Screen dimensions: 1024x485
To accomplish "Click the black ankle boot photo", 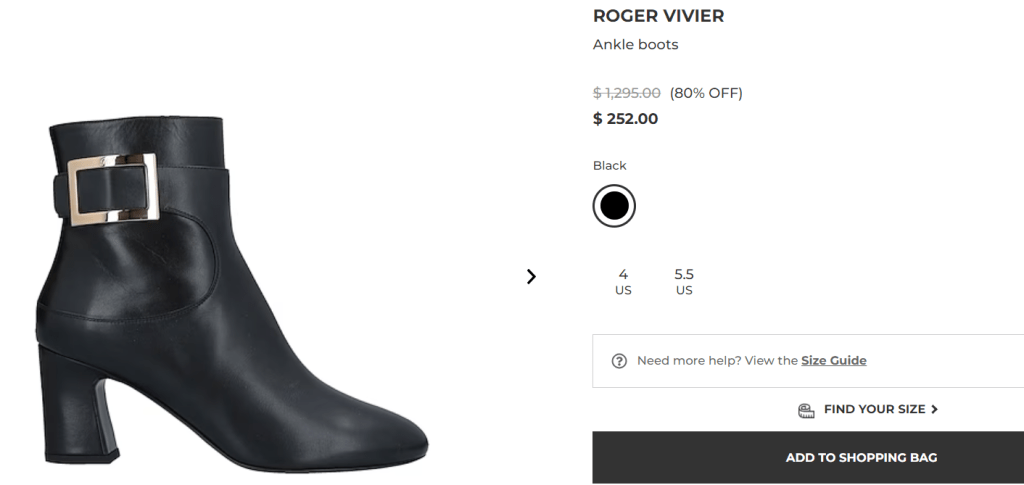I will [x=230, y=300].
